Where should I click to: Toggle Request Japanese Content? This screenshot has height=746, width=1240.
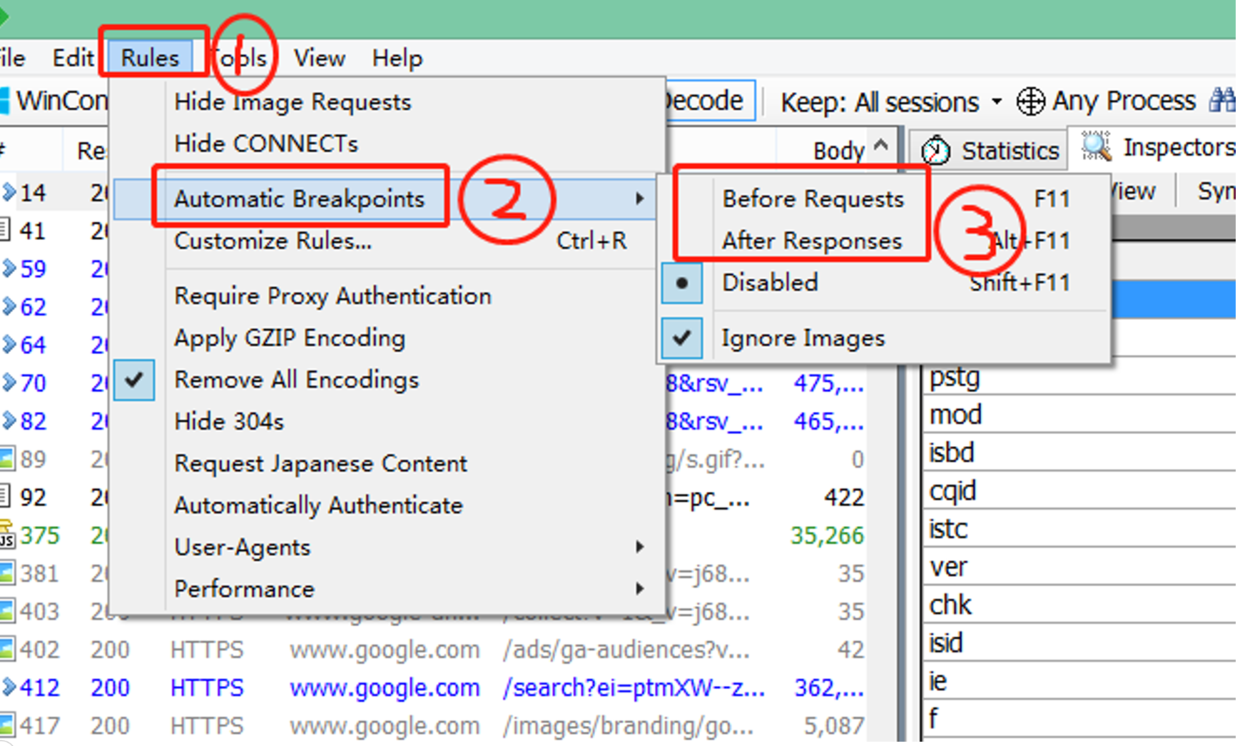tap(387, 464)
